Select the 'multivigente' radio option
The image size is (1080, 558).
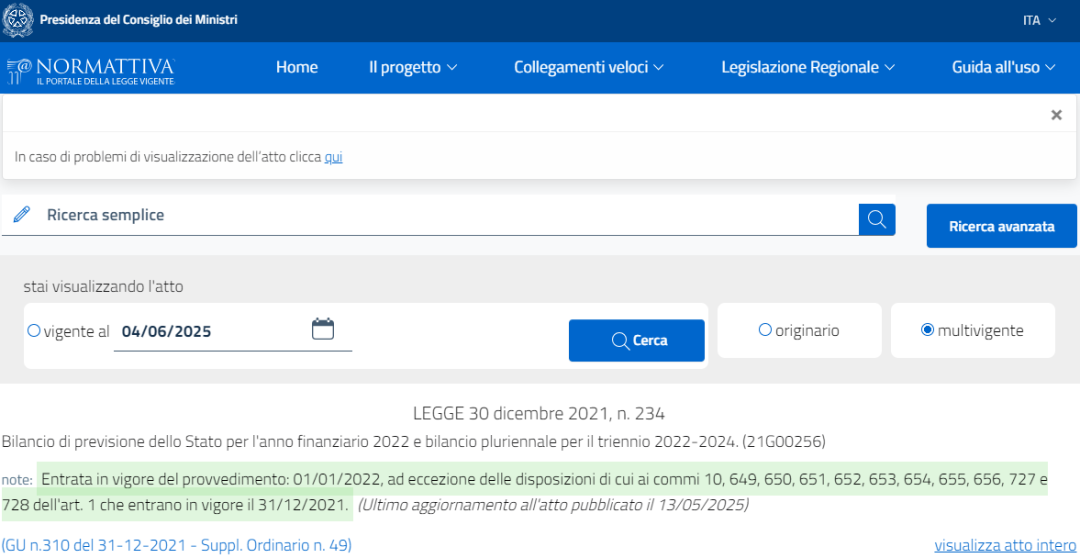[x=927, y=330]
